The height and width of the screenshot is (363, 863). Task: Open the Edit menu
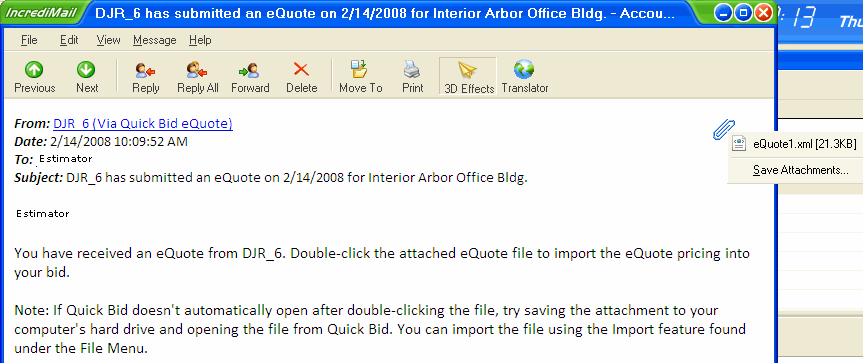[x=69, y=40]
